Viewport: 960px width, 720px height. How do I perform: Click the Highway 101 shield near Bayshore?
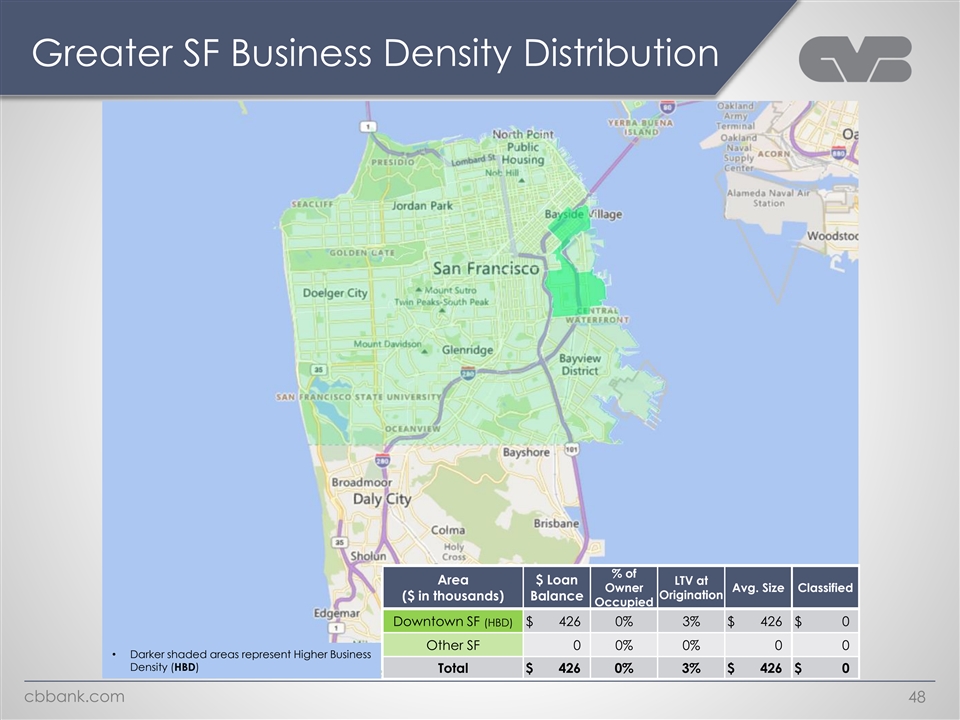571,449
